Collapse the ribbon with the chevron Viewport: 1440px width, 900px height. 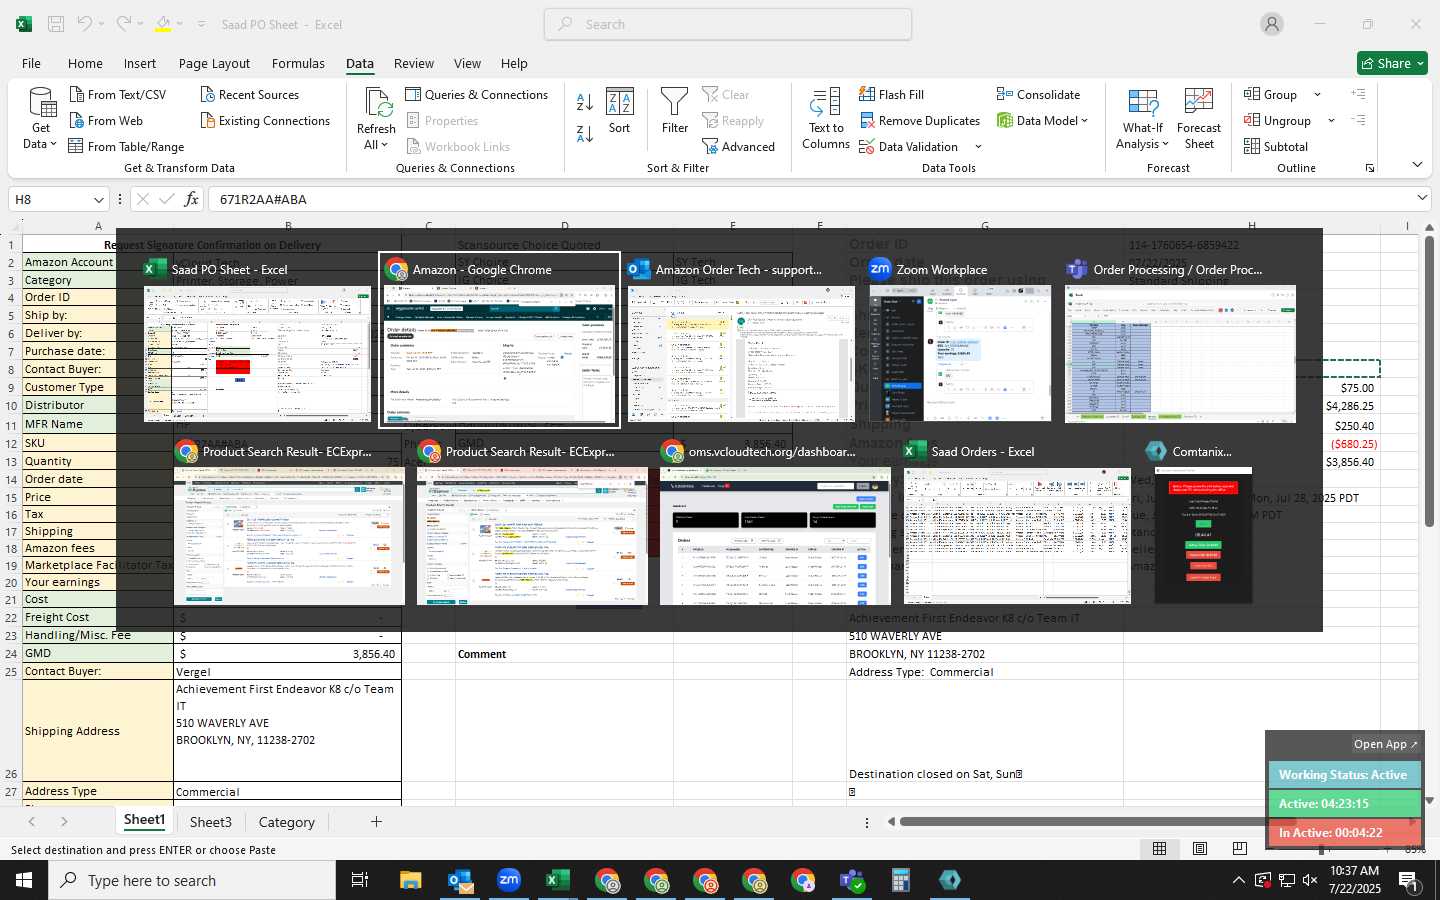pos(1417,165)
